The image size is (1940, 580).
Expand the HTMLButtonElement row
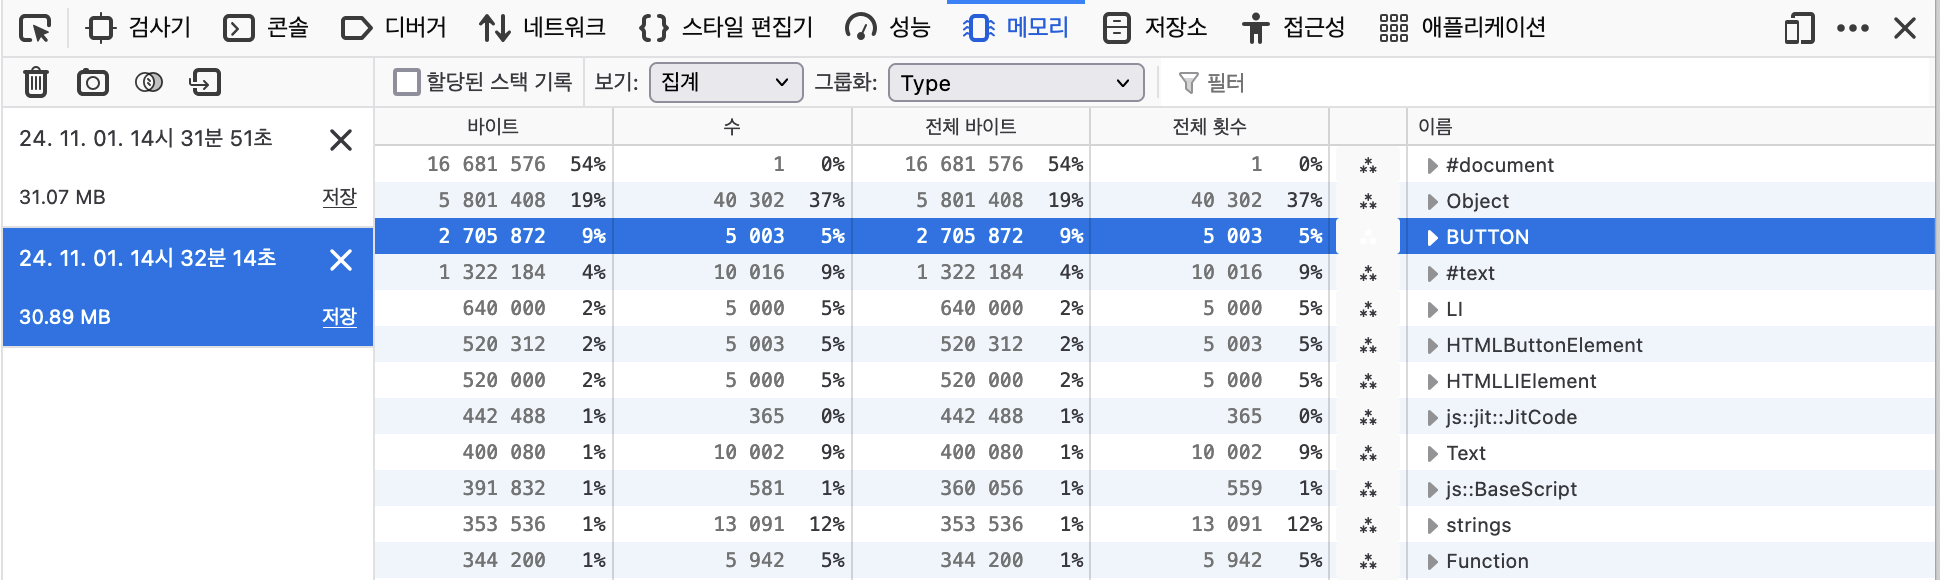click(1432, 345)
